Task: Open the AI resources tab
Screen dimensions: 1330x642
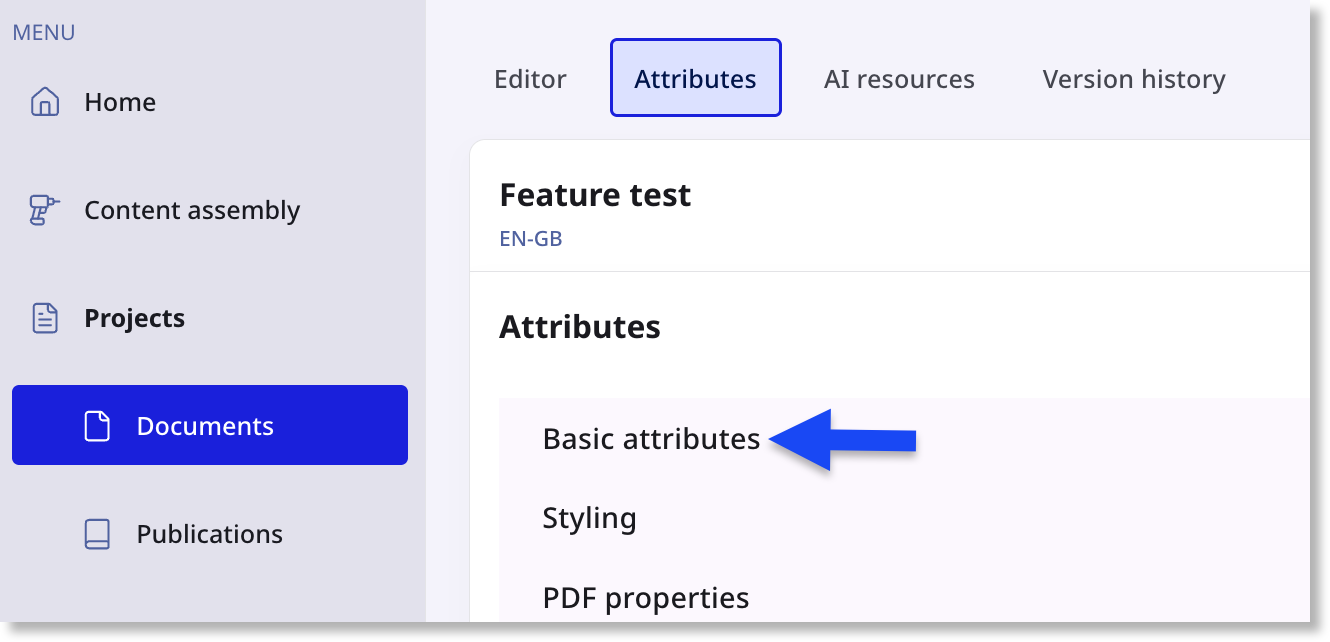Action: [x=899, y=79]
